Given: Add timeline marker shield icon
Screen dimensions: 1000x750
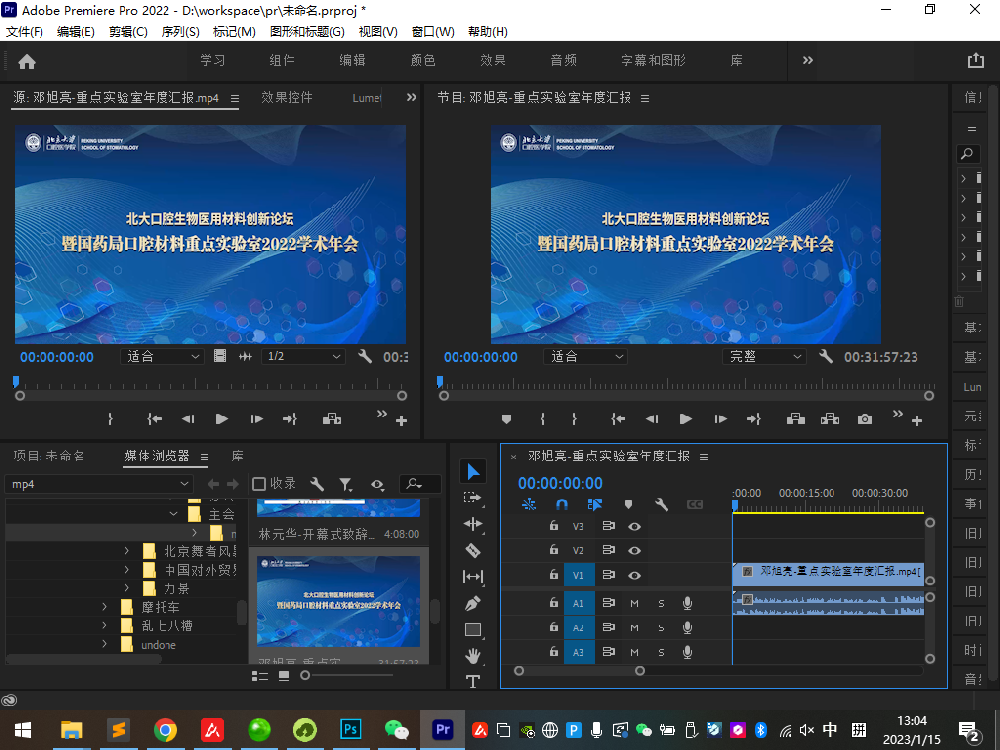Looking at the screenshot, I should coord(628,504).
